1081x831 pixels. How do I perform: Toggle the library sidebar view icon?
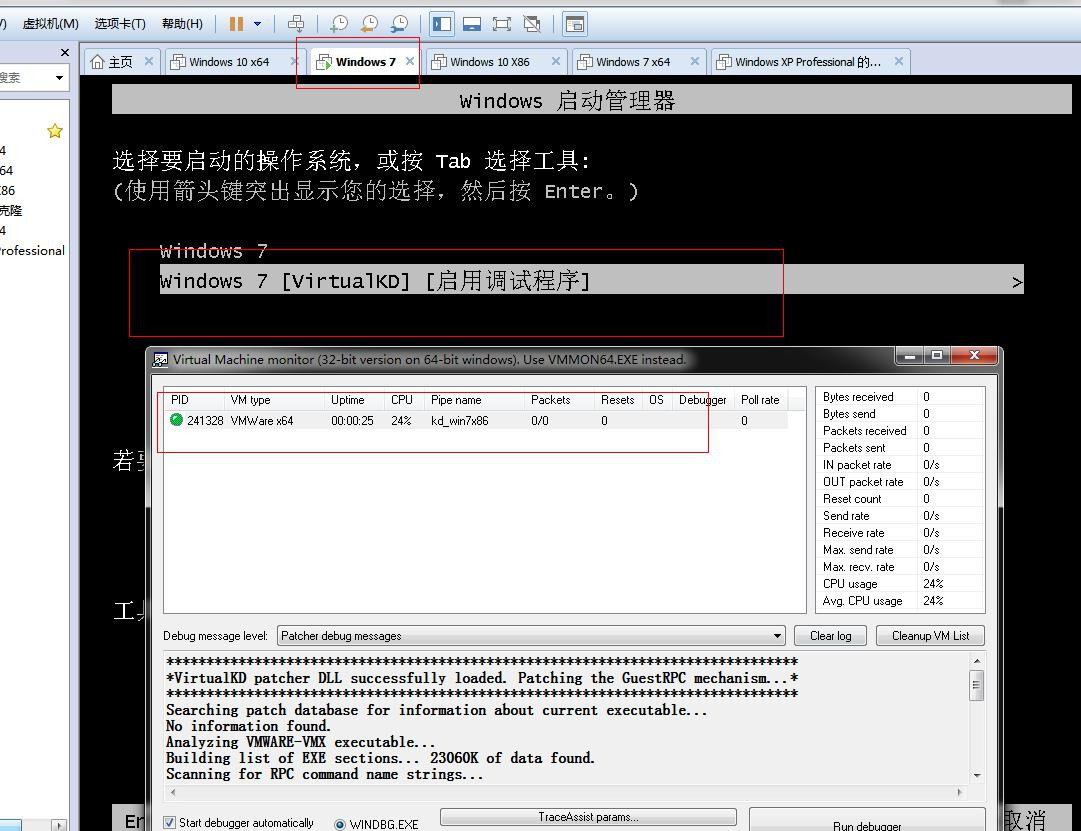441,23
